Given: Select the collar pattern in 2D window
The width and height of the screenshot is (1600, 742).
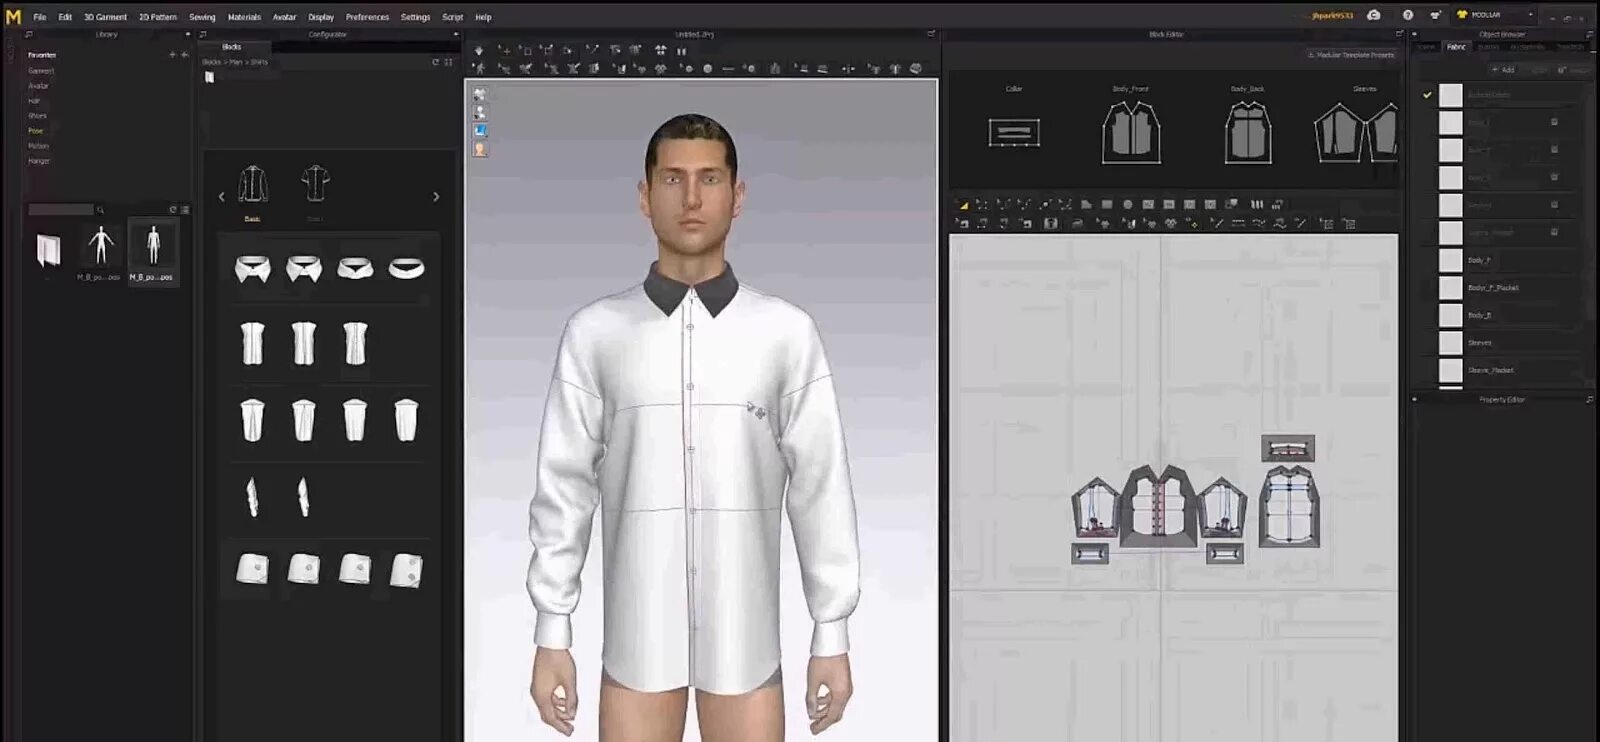Looking at the screenshot, I should pos(1288,448).
